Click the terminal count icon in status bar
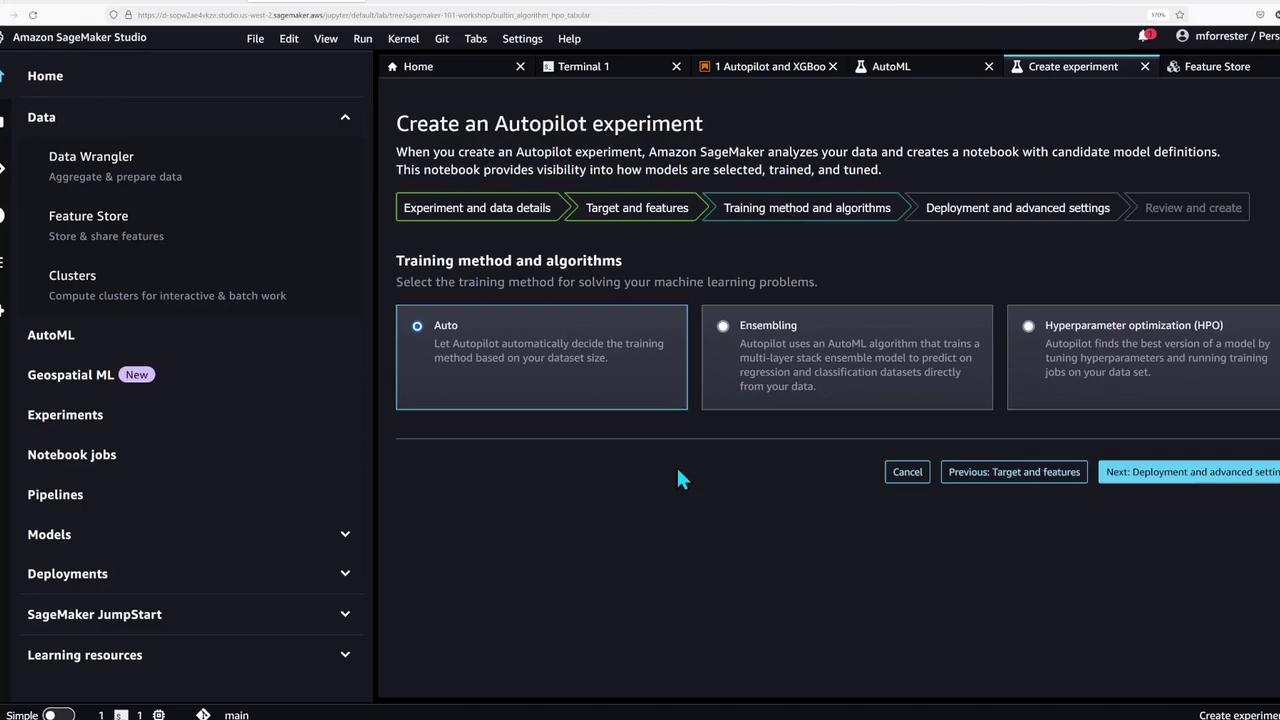This screenshot has height=720, width=1280. pyautogui.click(x=120, y=714)
